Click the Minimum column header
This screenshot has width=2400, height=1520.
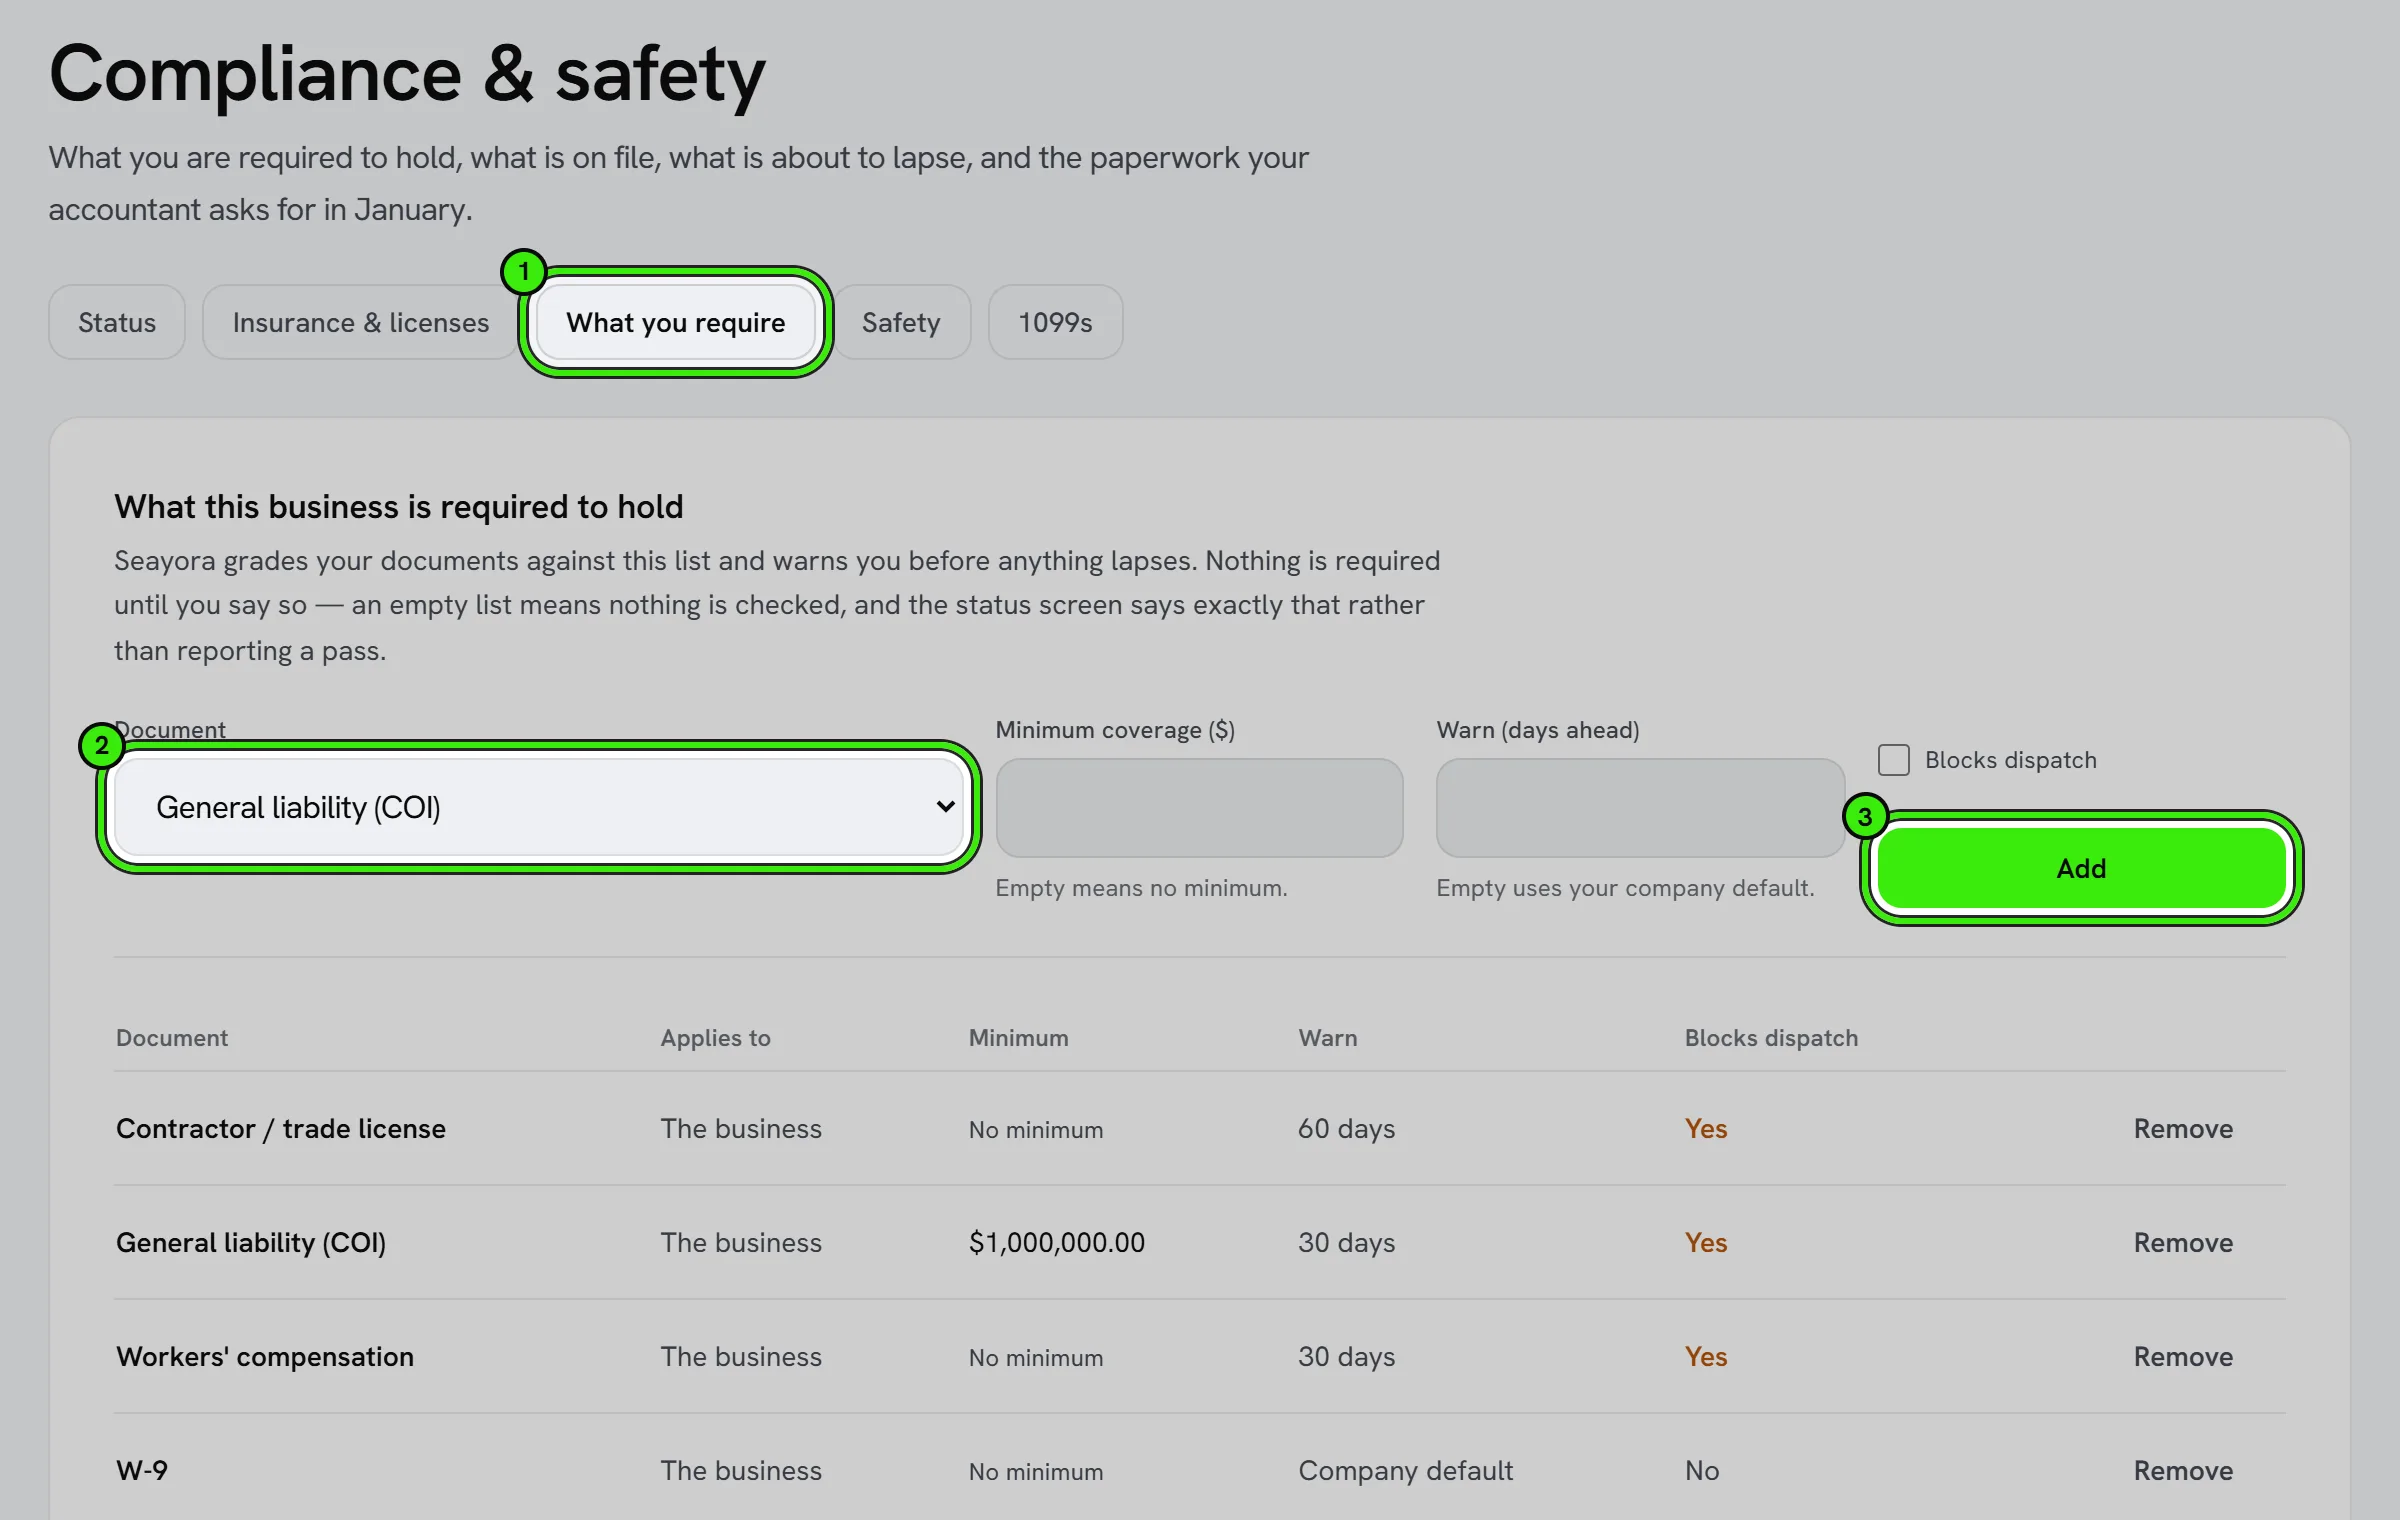click(x=1018, y=1037)
